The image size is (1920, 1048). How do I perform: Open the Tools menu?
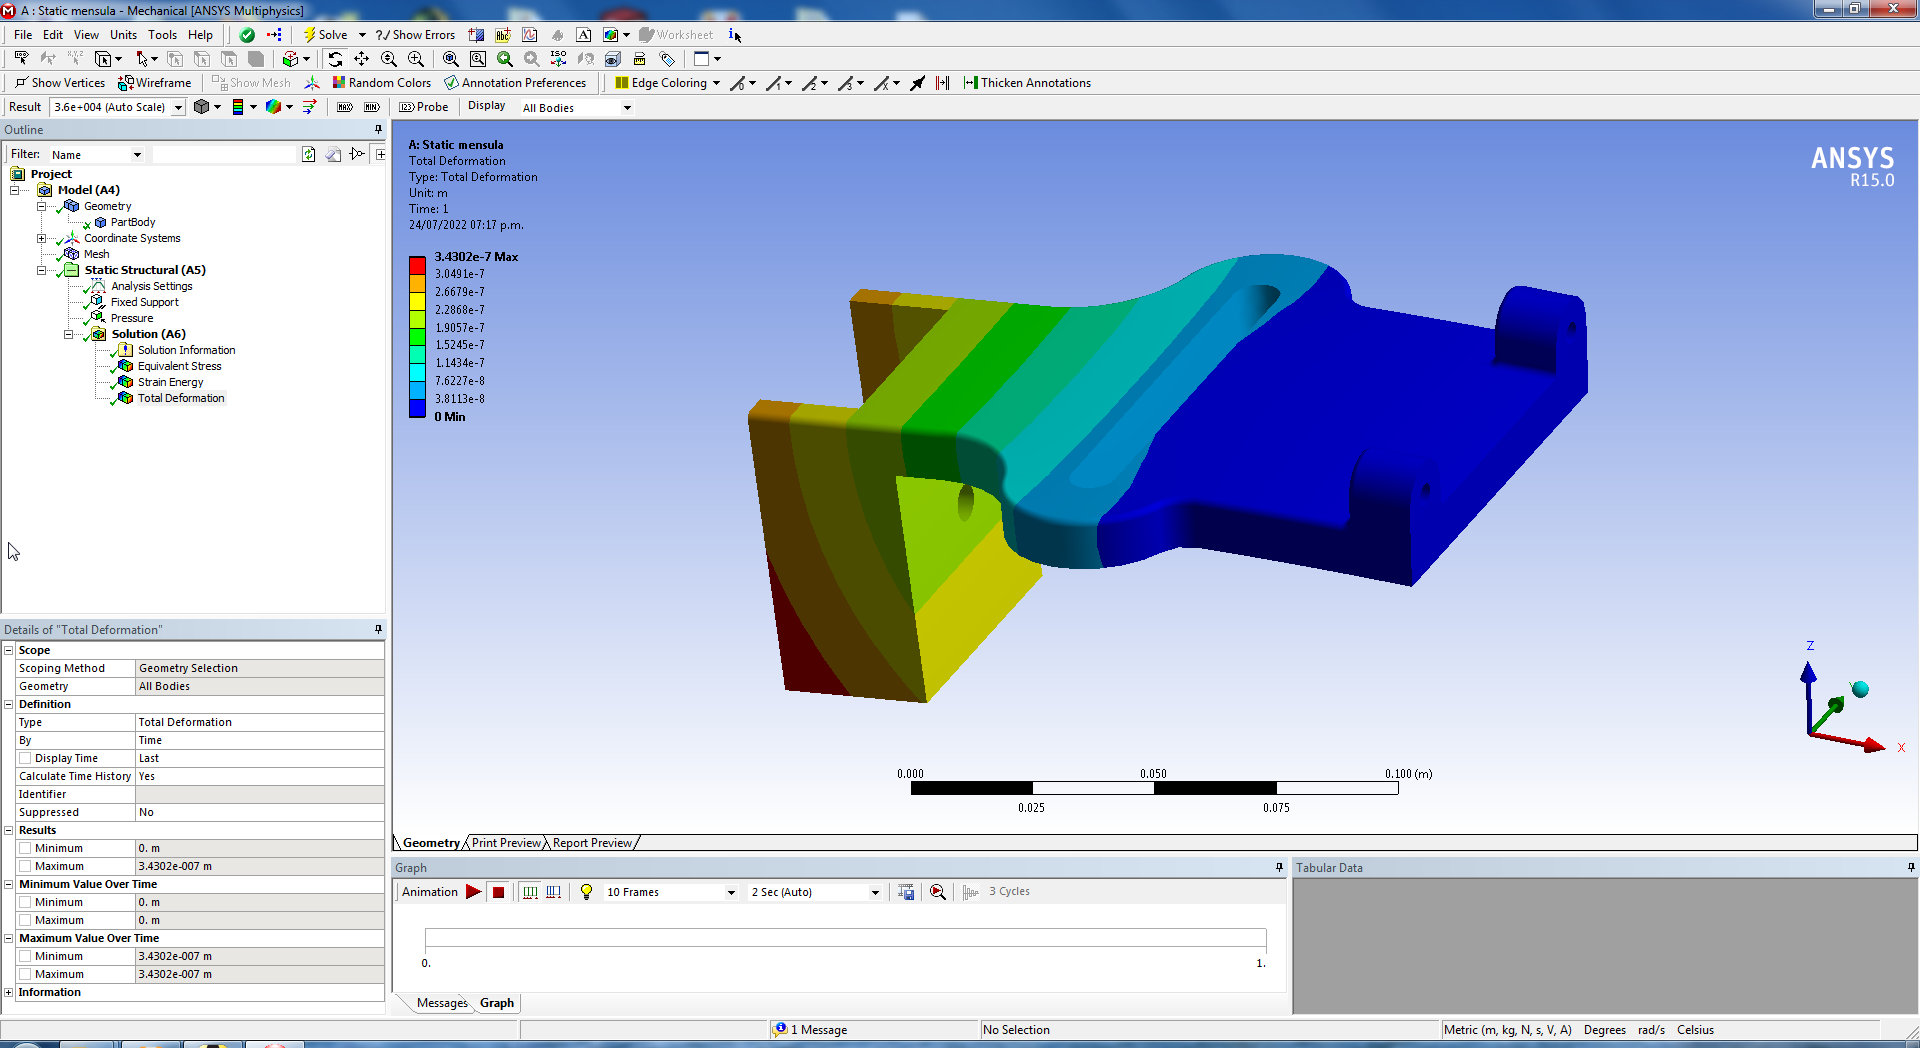(162, 35)
